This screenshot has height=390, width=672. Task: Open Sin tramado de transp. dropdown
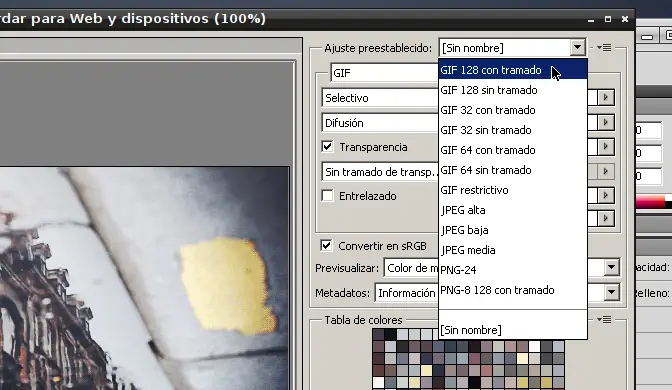click(x=380, y=172)
